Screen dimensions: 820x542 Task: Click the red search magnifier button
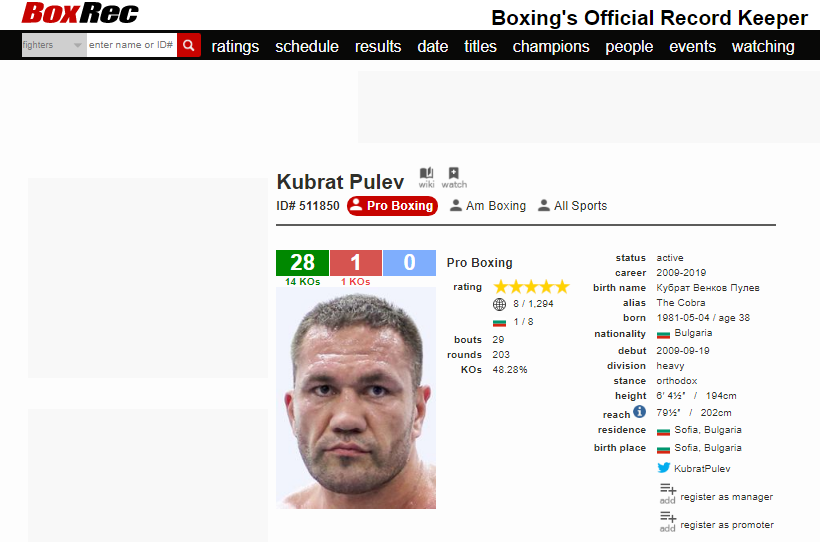click(x=189, y=45)
